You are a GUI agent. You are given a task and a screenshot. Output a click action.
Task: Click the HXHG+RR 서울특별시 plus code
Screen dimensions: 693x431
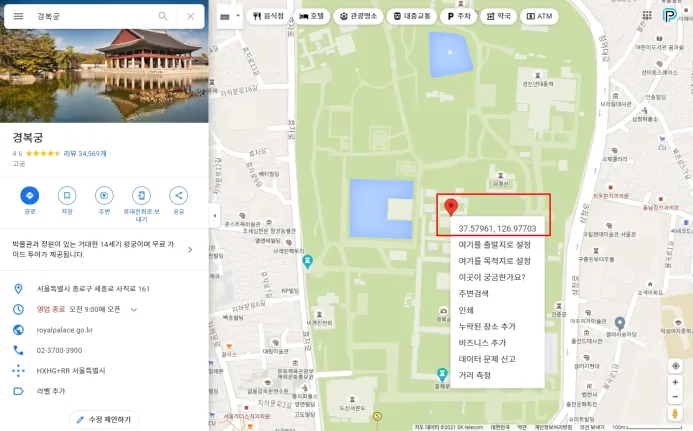pyautogui.click(x=71, y=370)
